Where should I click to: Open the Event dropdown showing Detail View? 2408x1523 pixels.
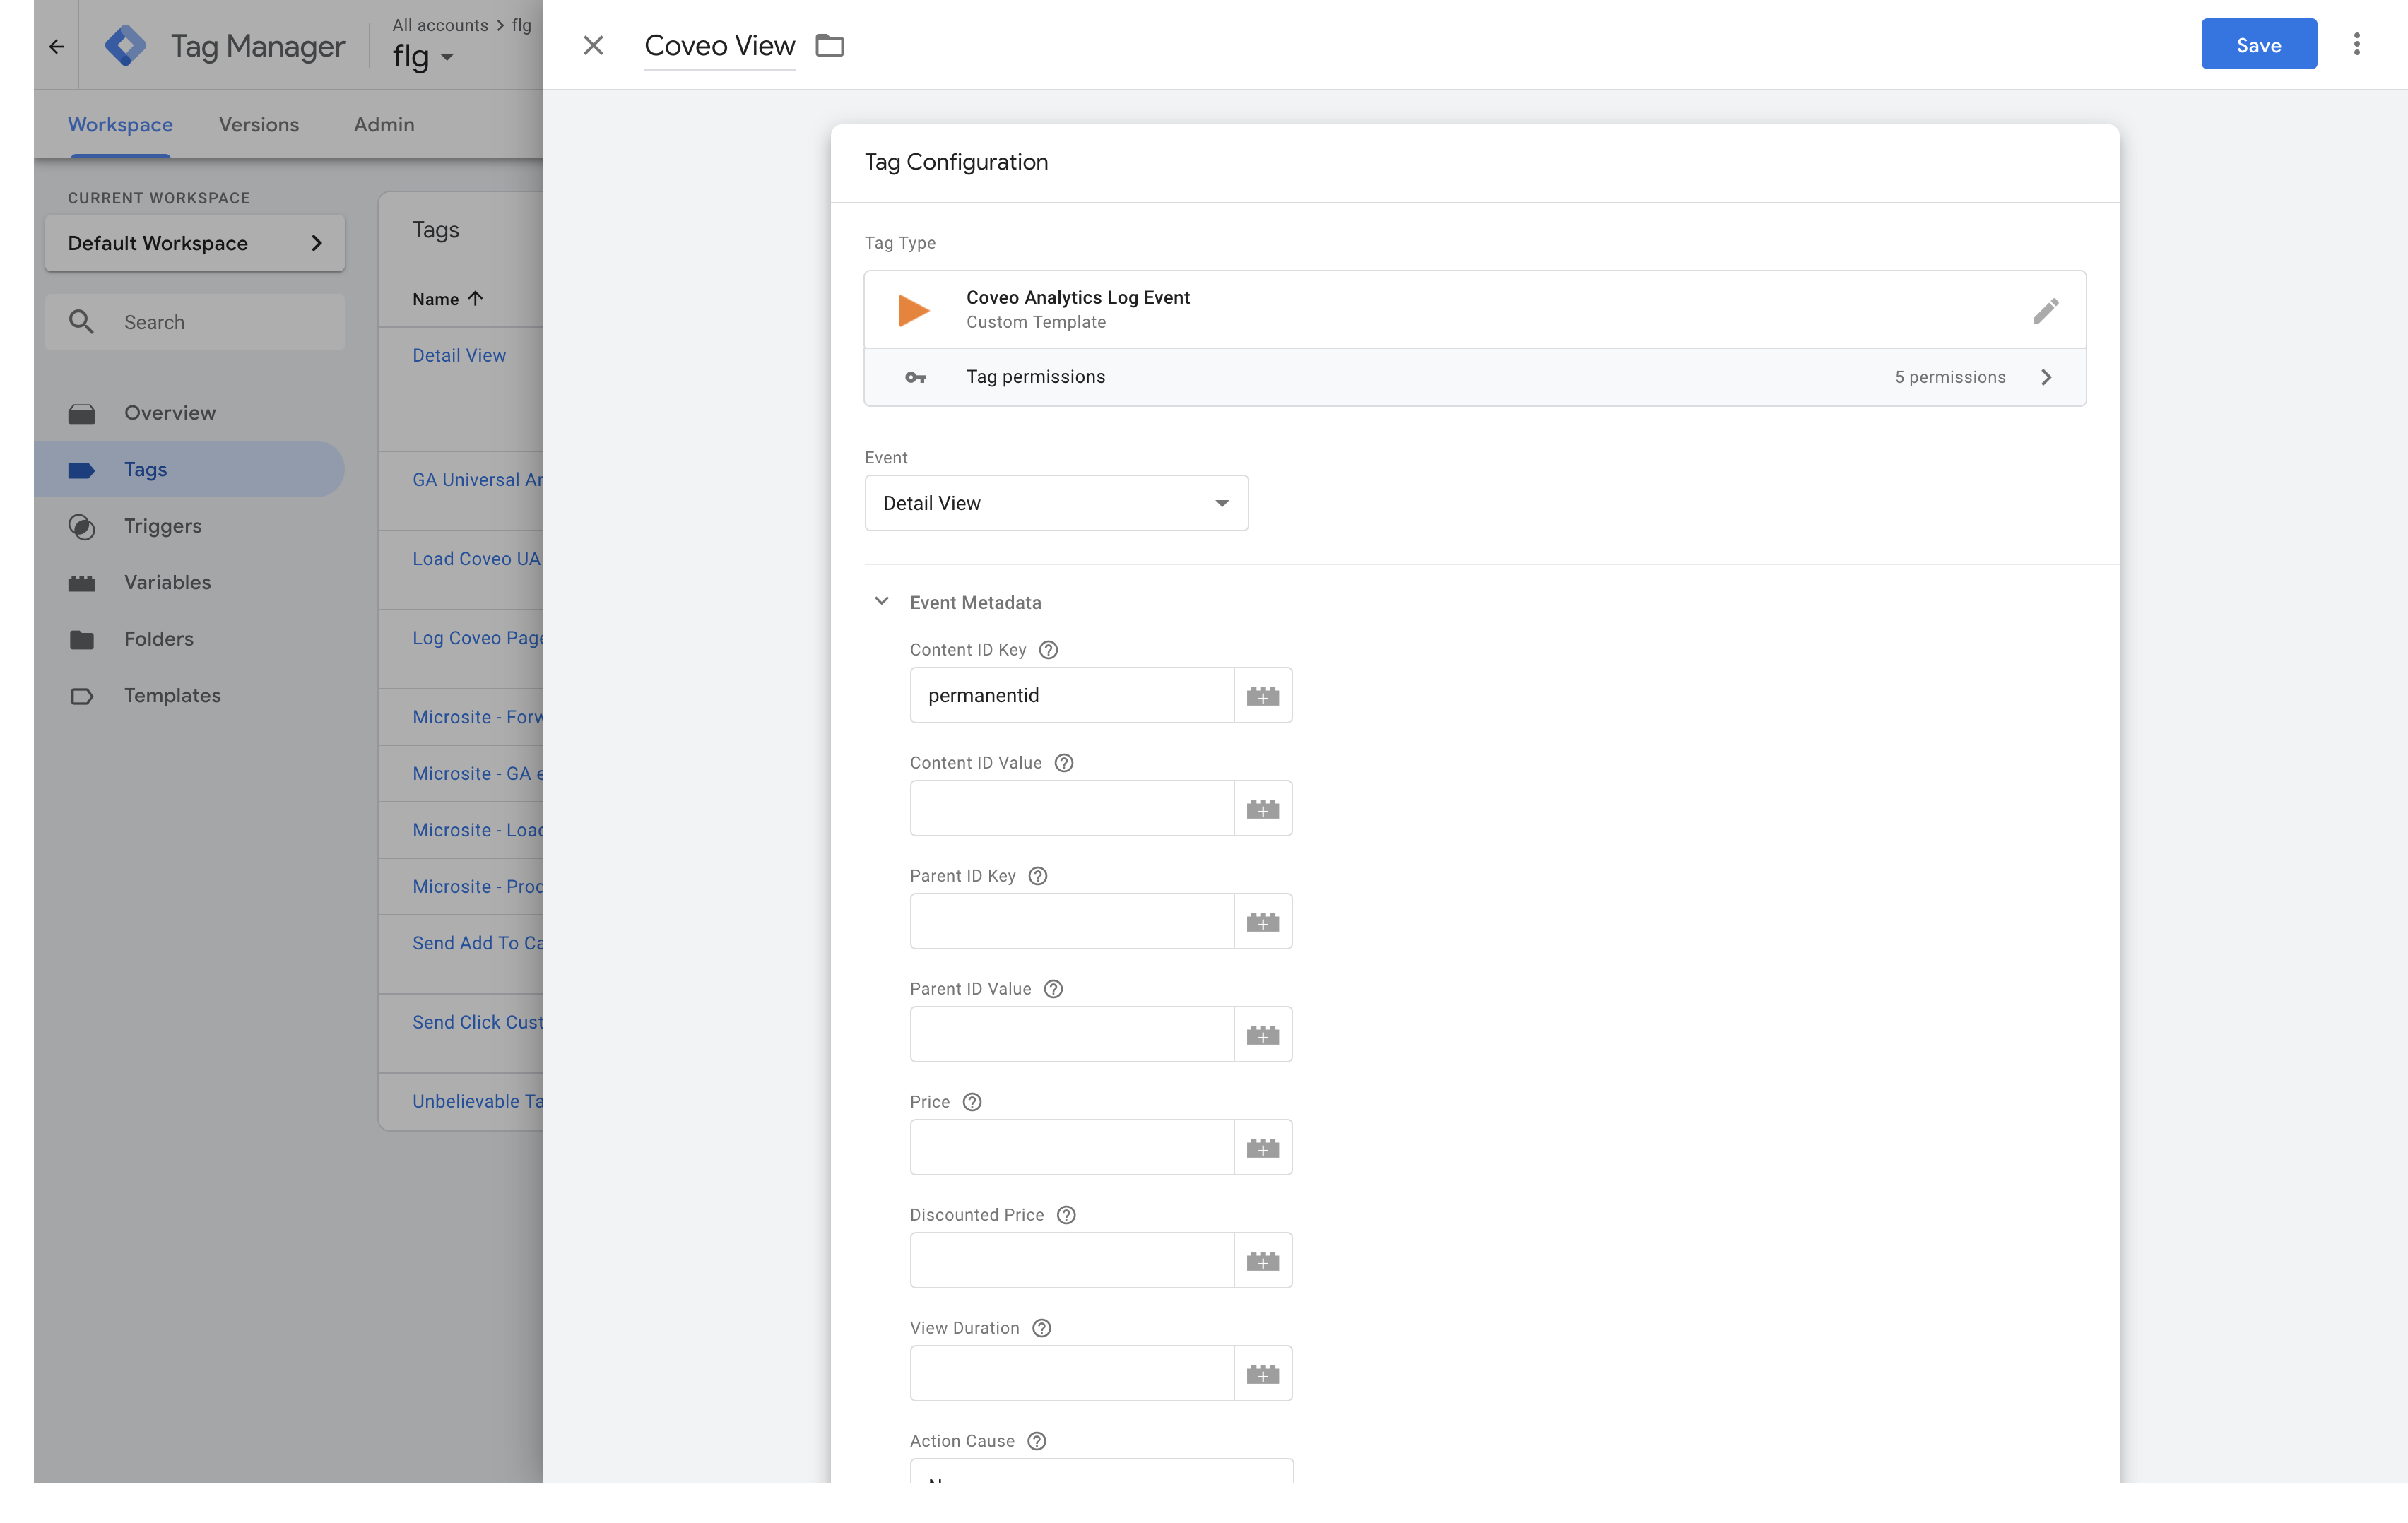coord(1056,503)
